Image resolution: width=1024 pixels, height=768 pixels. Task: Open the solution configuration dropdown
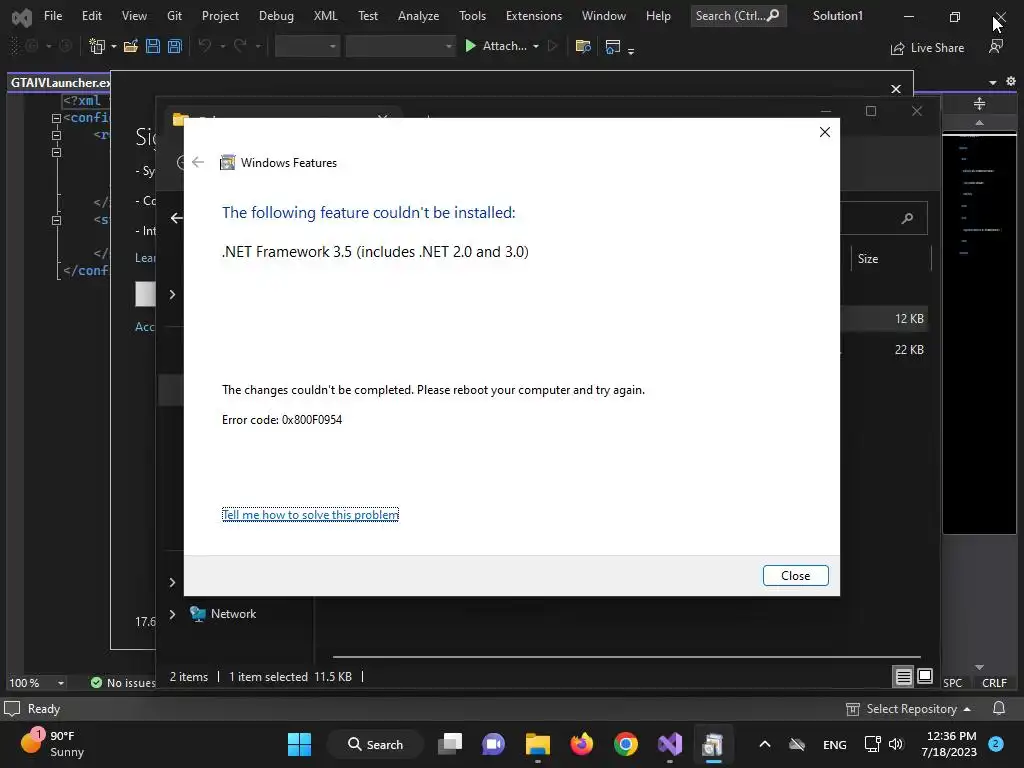click(x=307, y=46)
